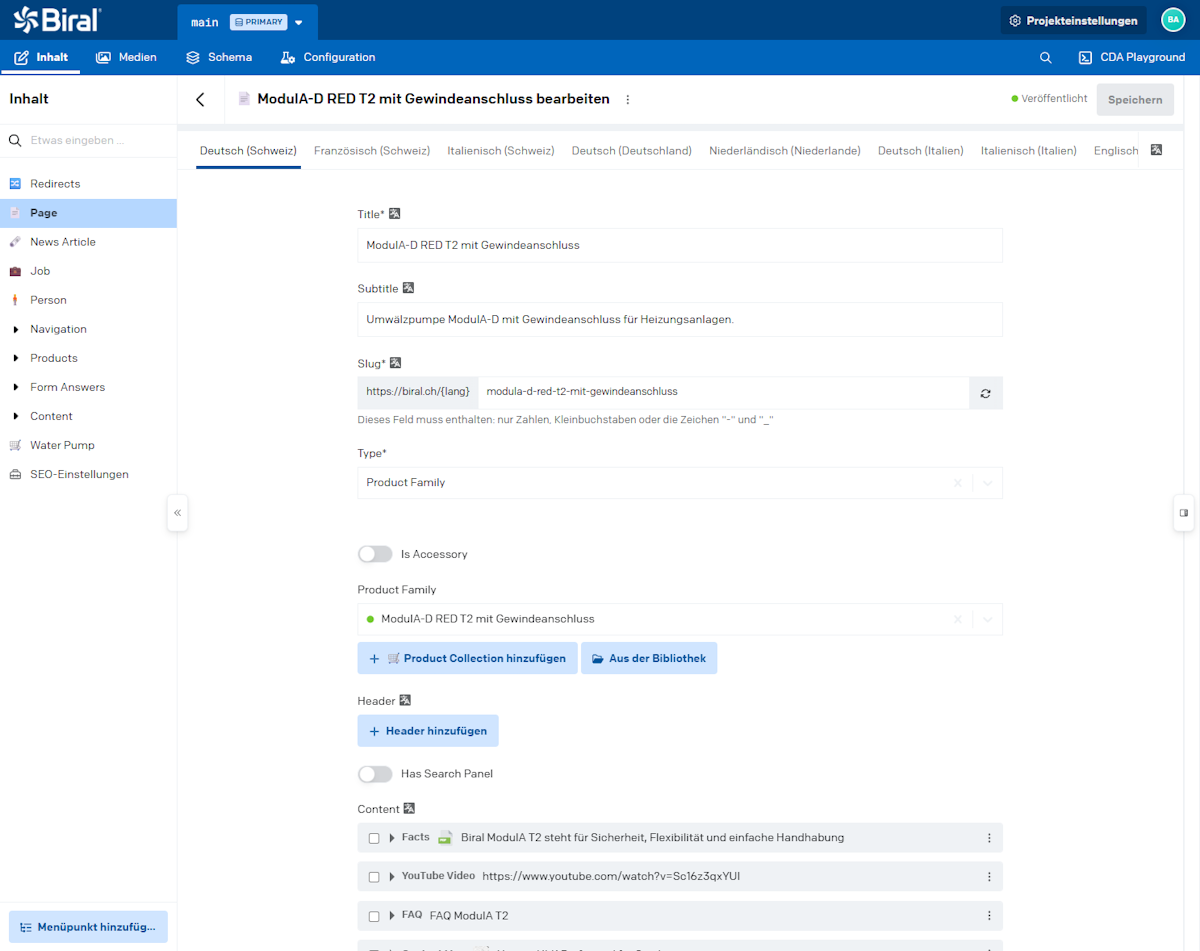The width and height of the screenshot is (1200, 951).
Task: Expand the Form Answers tree item
Action: pos(15,387)
